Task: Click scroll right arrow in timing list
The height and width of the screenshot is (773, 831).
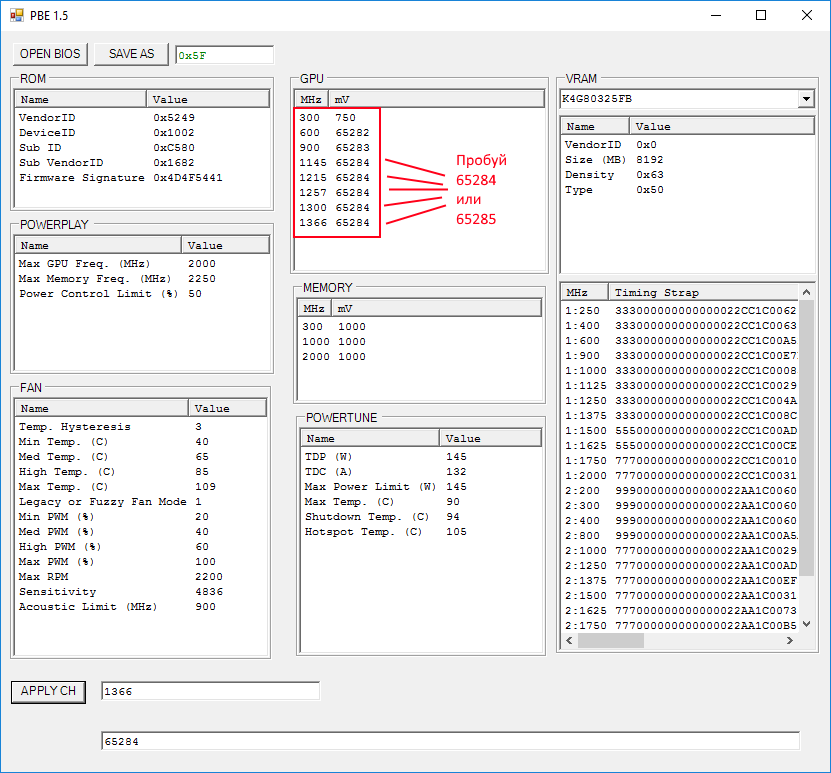Action: point(790,641)
